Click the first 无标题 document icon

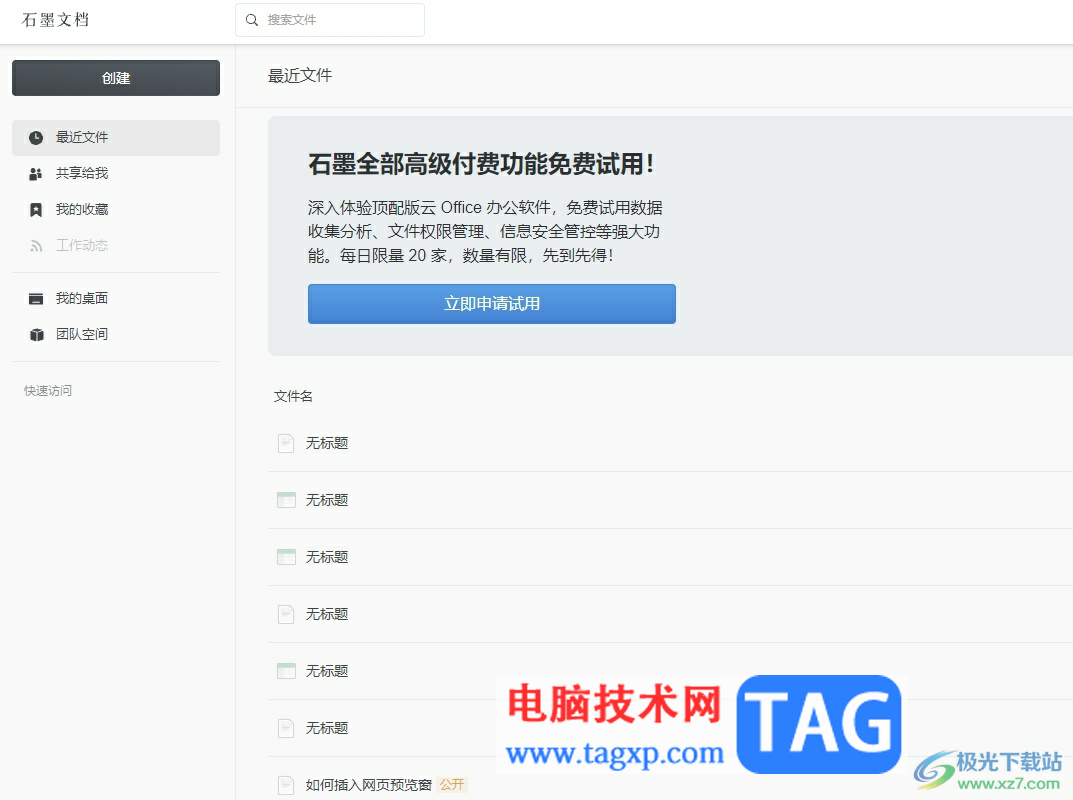286,443
